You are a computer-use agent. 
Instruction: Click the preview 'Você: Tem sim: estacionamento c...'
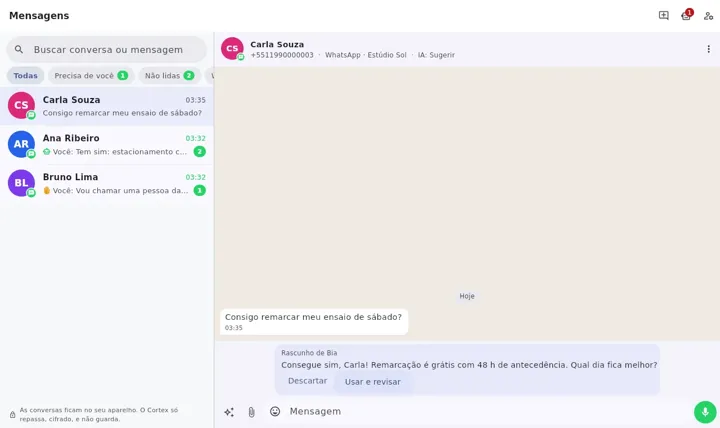pos(120,152)
